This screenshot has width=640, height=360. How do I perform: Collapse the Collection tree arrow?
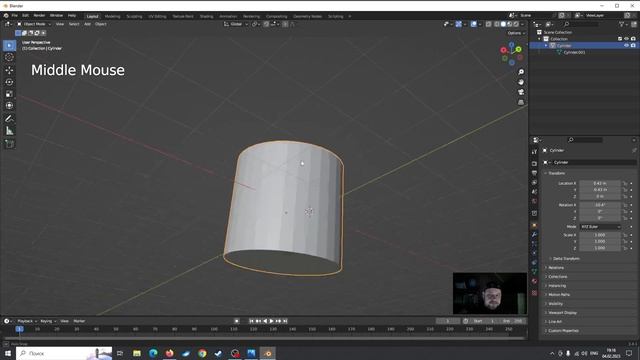pyautogui.click(x=540, y=39)
